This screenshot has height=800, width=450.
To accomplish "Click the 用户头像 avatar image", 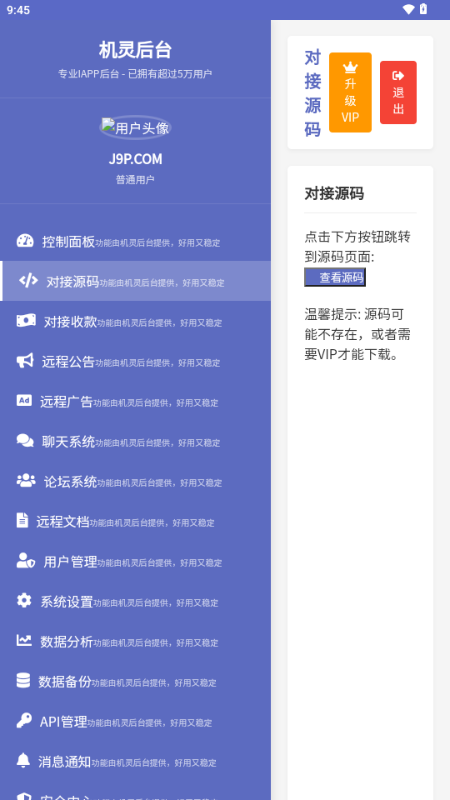I will pyautogui.click(x=135, y=128).
